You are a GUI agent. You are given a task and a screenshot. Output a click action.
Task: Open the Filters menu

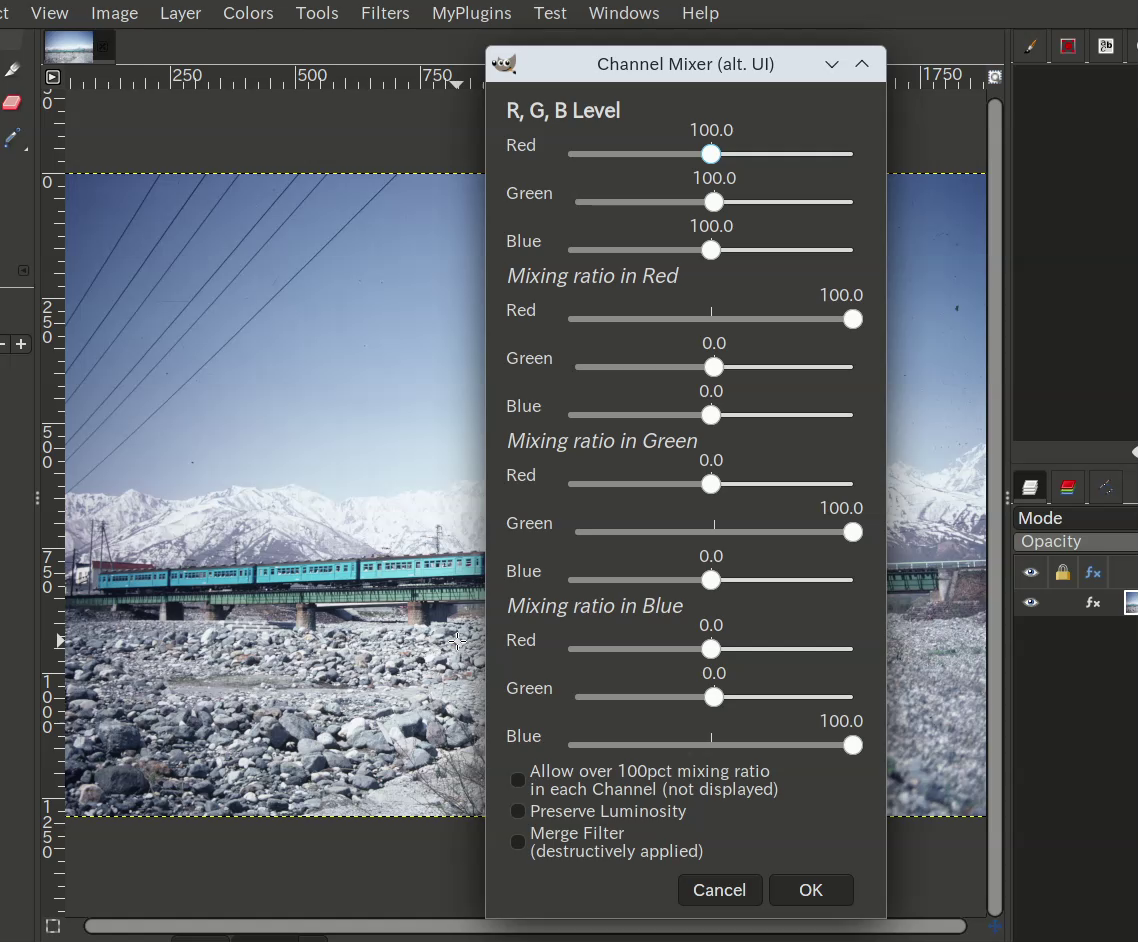(385, 13)
